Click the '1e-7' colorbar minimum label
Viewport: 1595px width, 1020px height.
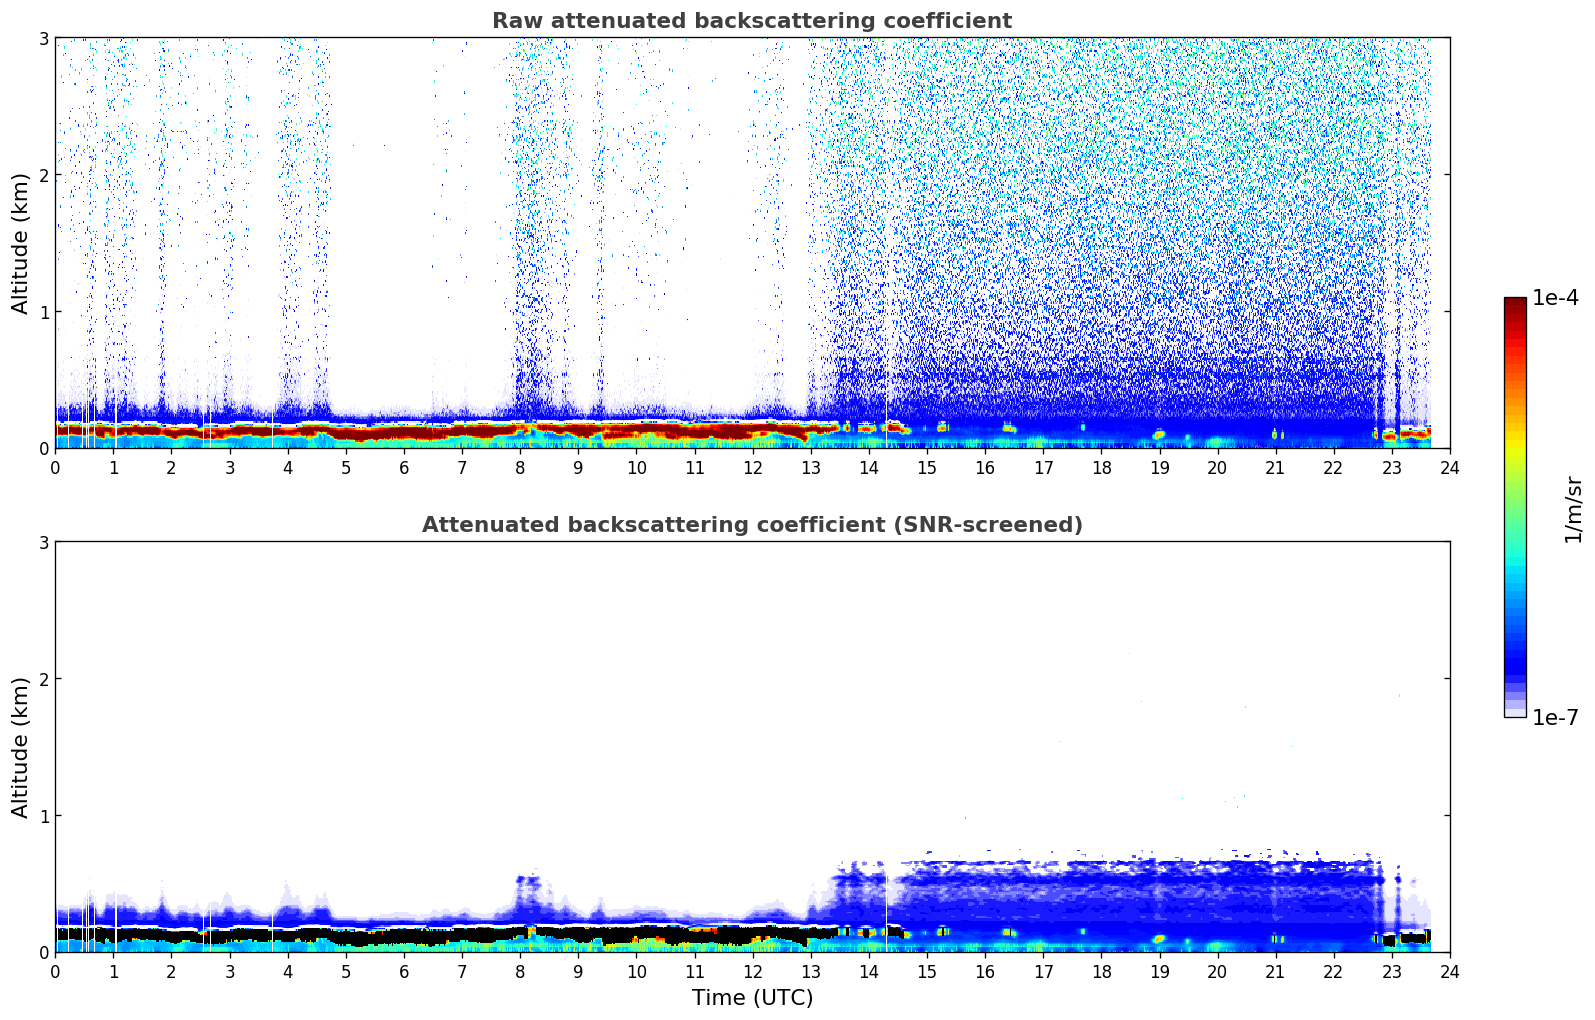pos(1555,718)
